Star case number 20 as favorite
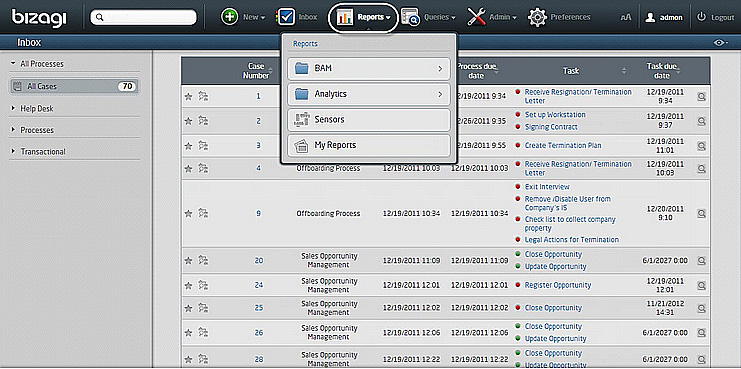The height and width of the screenshot is (369, 741). point(188,260)
